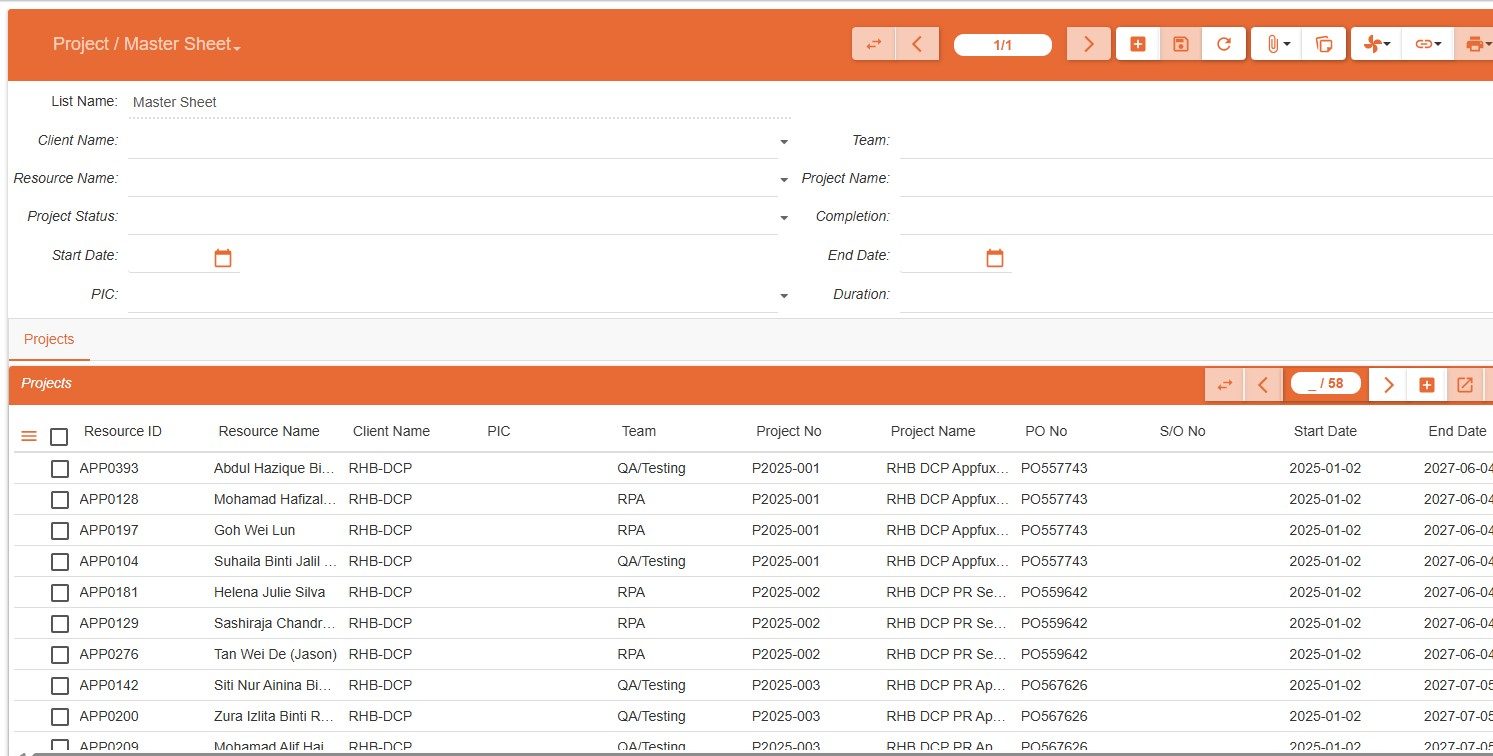
Task: Click the page number box showing / 58
Action: pos(1326,383)
